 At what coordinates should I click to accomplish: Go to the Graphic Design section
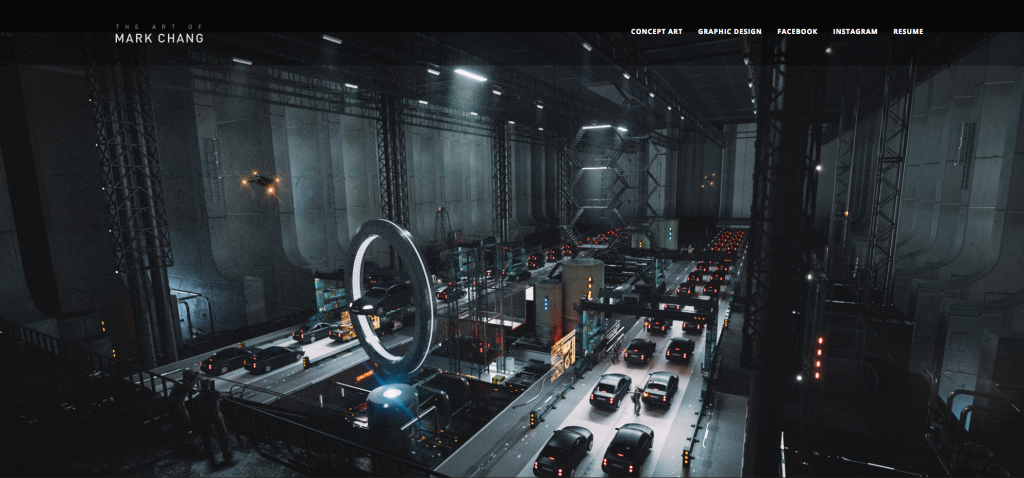pos(729,32)
